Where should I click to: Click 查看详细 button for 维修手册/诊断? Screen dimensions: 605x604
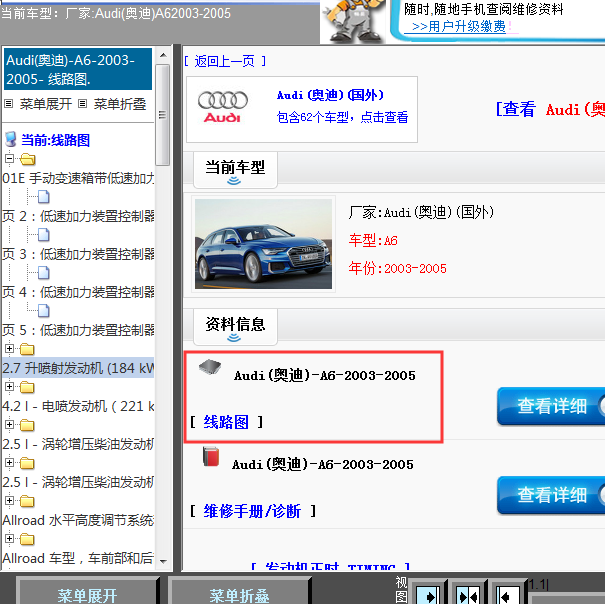tap(551, 495)
